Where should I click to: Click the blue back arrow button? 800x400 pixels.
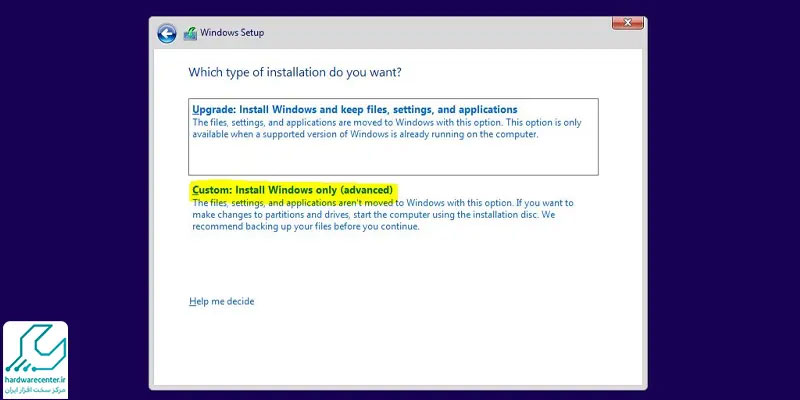(x=167, y=33)
